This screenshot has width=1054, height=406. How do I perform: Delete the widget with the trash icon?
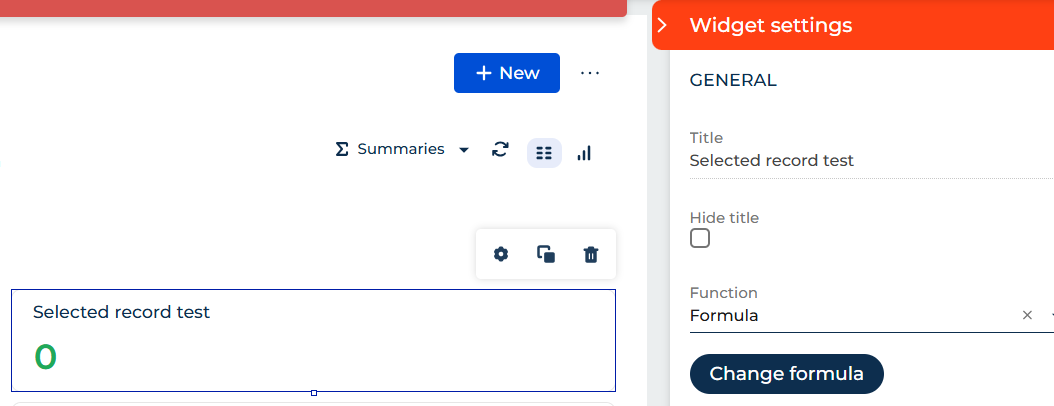[591, 254]
